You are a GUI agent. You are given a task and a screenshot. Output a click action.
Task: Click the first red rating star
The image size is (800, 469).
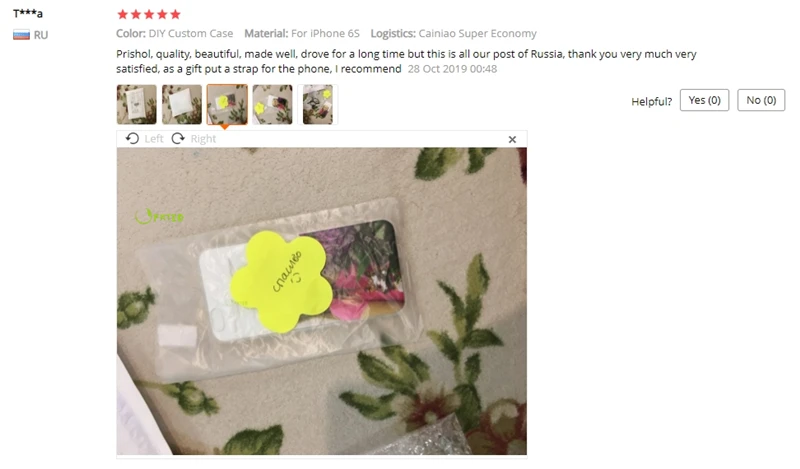(122, 14)
